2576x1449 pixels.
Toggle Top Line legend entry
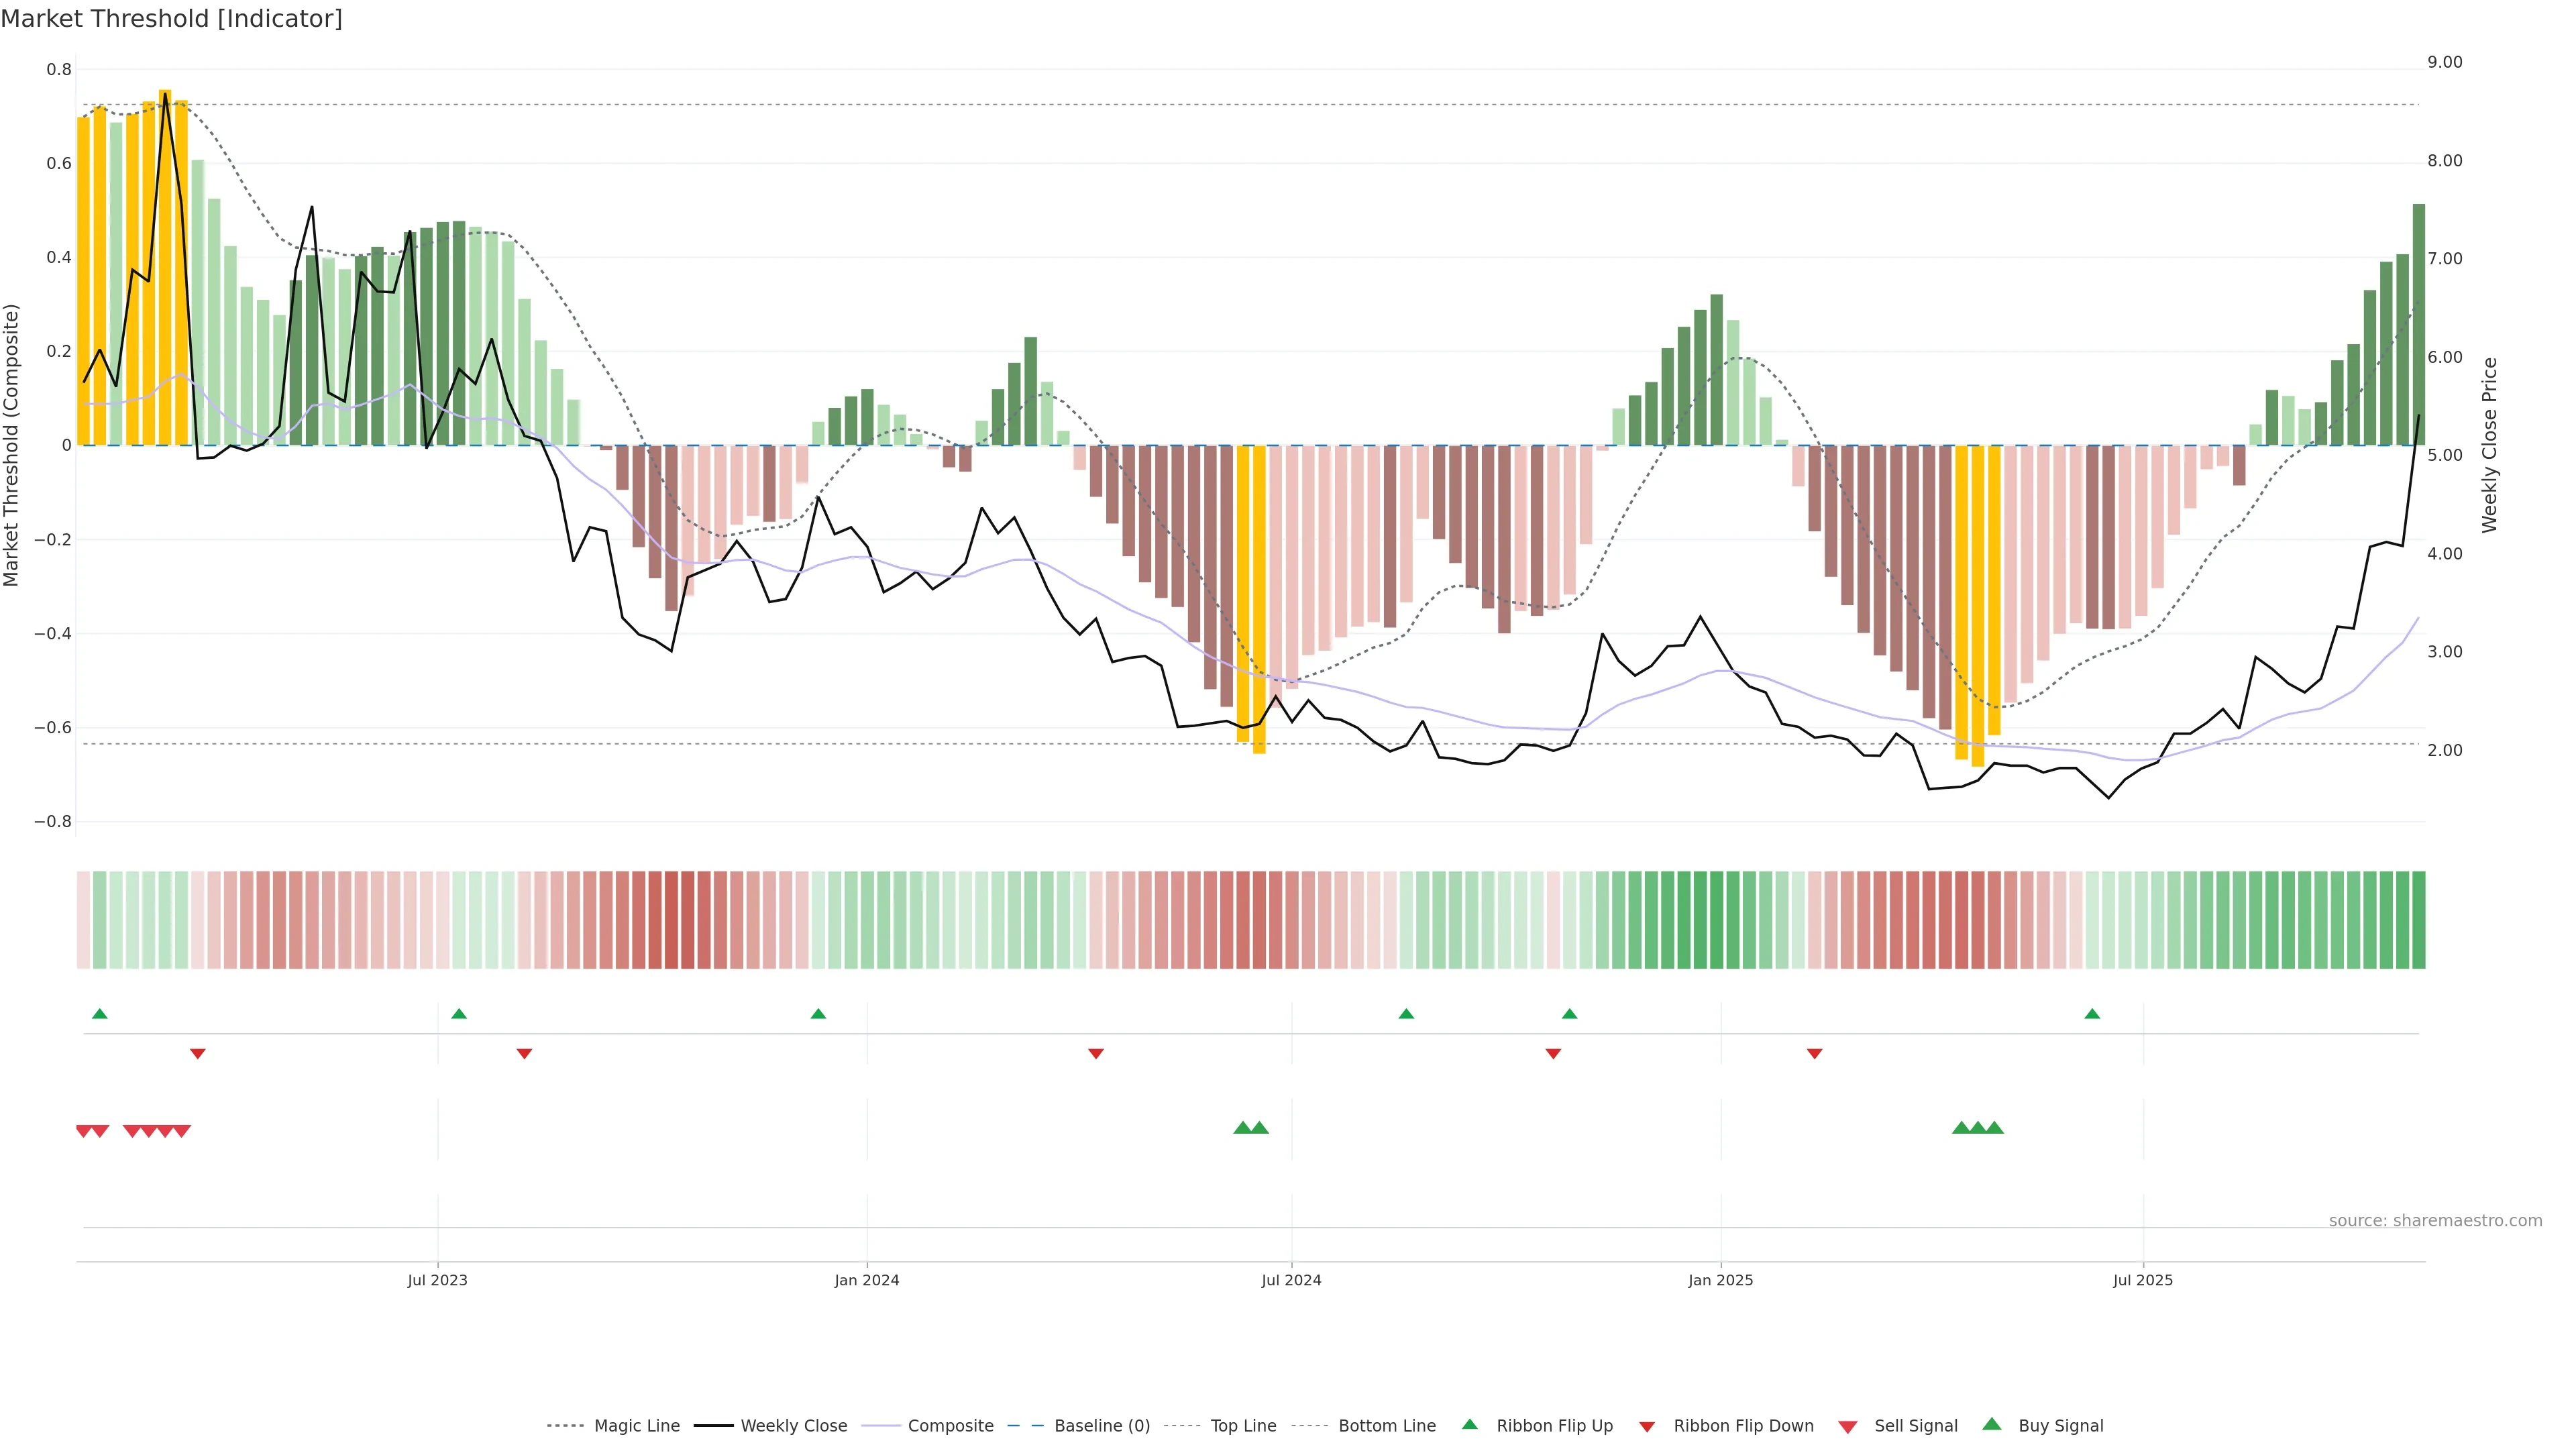(x=1243, y=1426)
